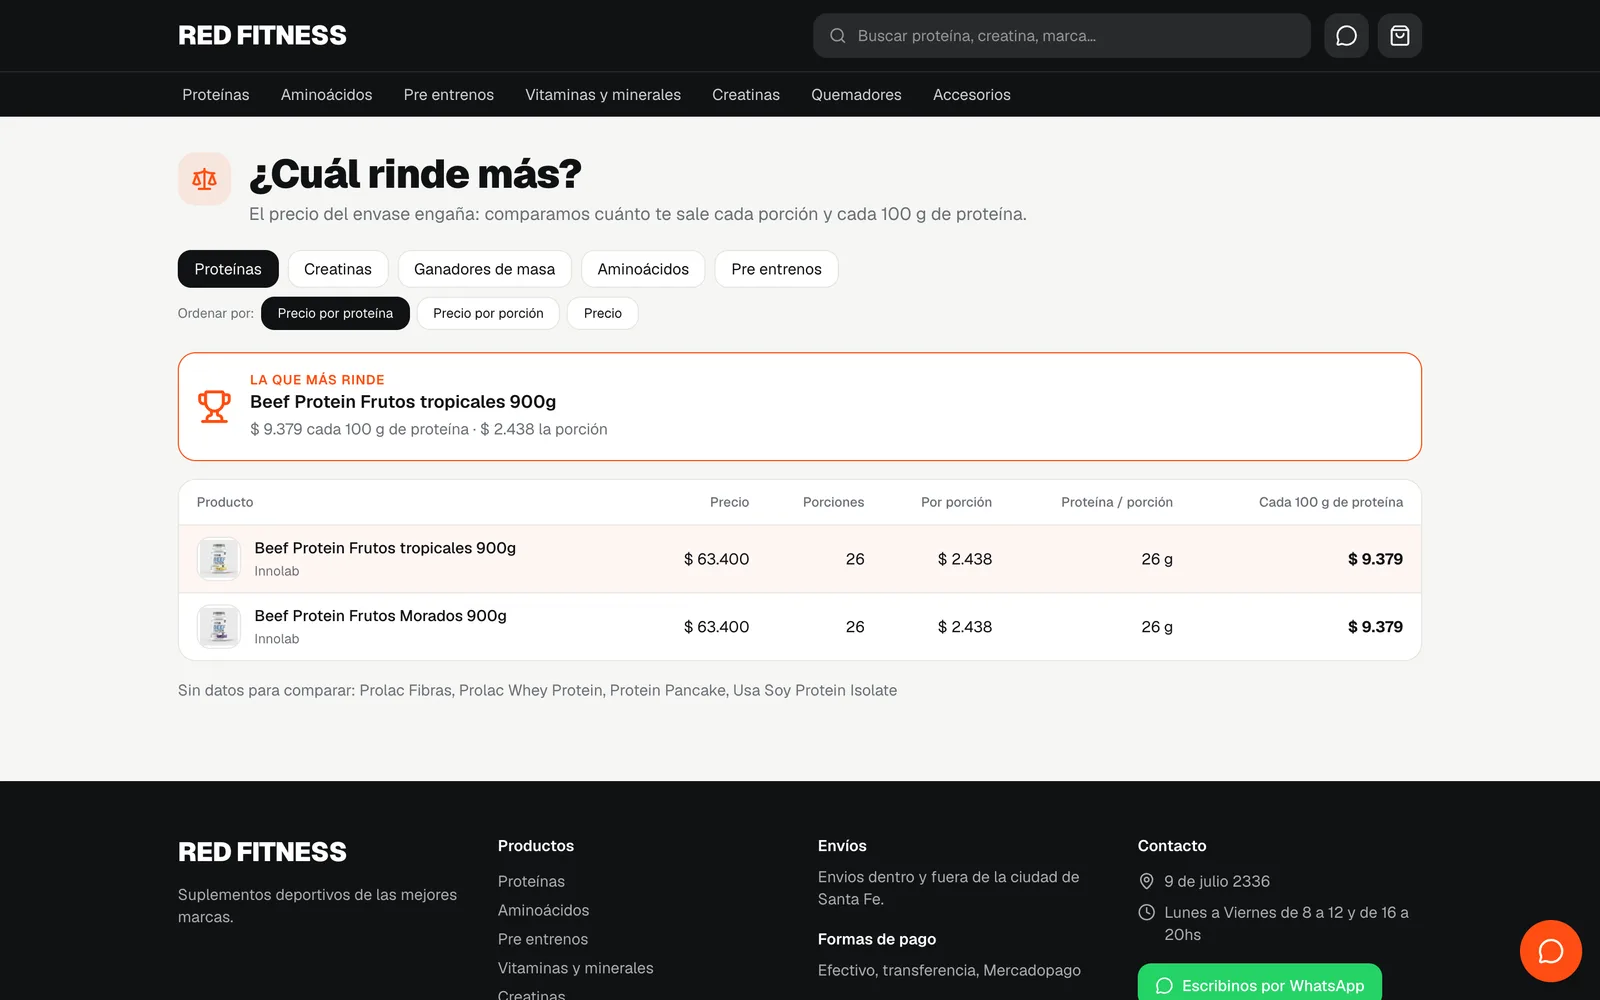Click the featured Beef Protein Frutos tropicales title

tap(403, 402)
